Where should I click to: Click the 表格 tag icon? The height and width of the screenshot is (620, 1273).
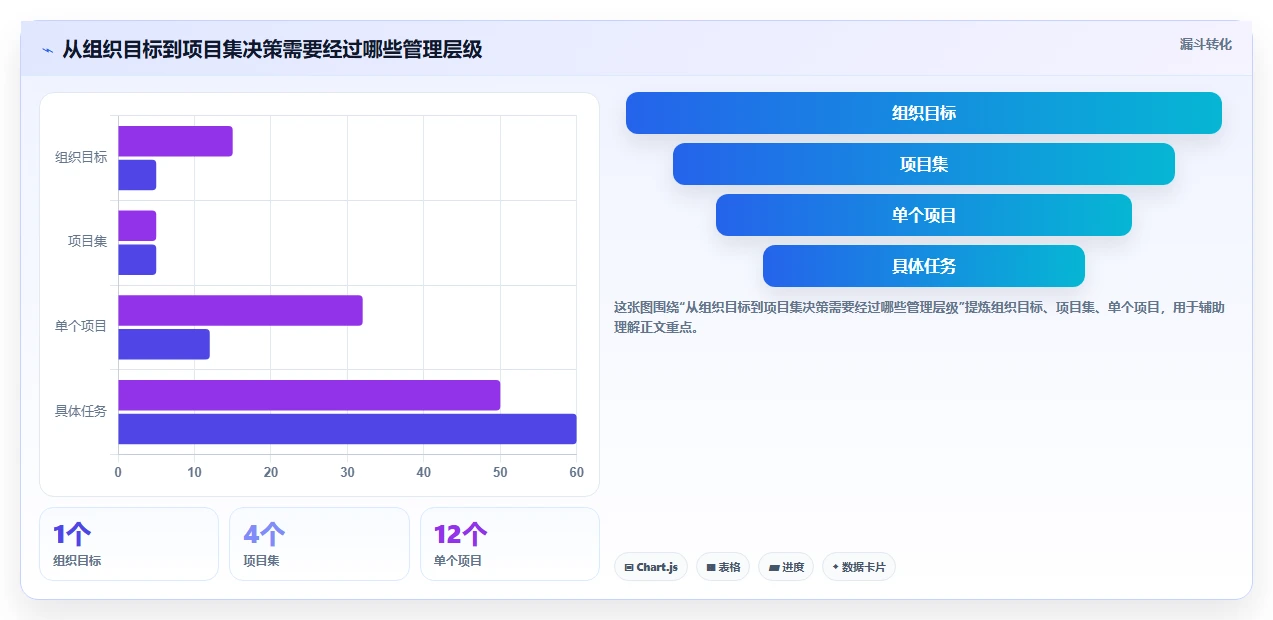pos(711,567)
